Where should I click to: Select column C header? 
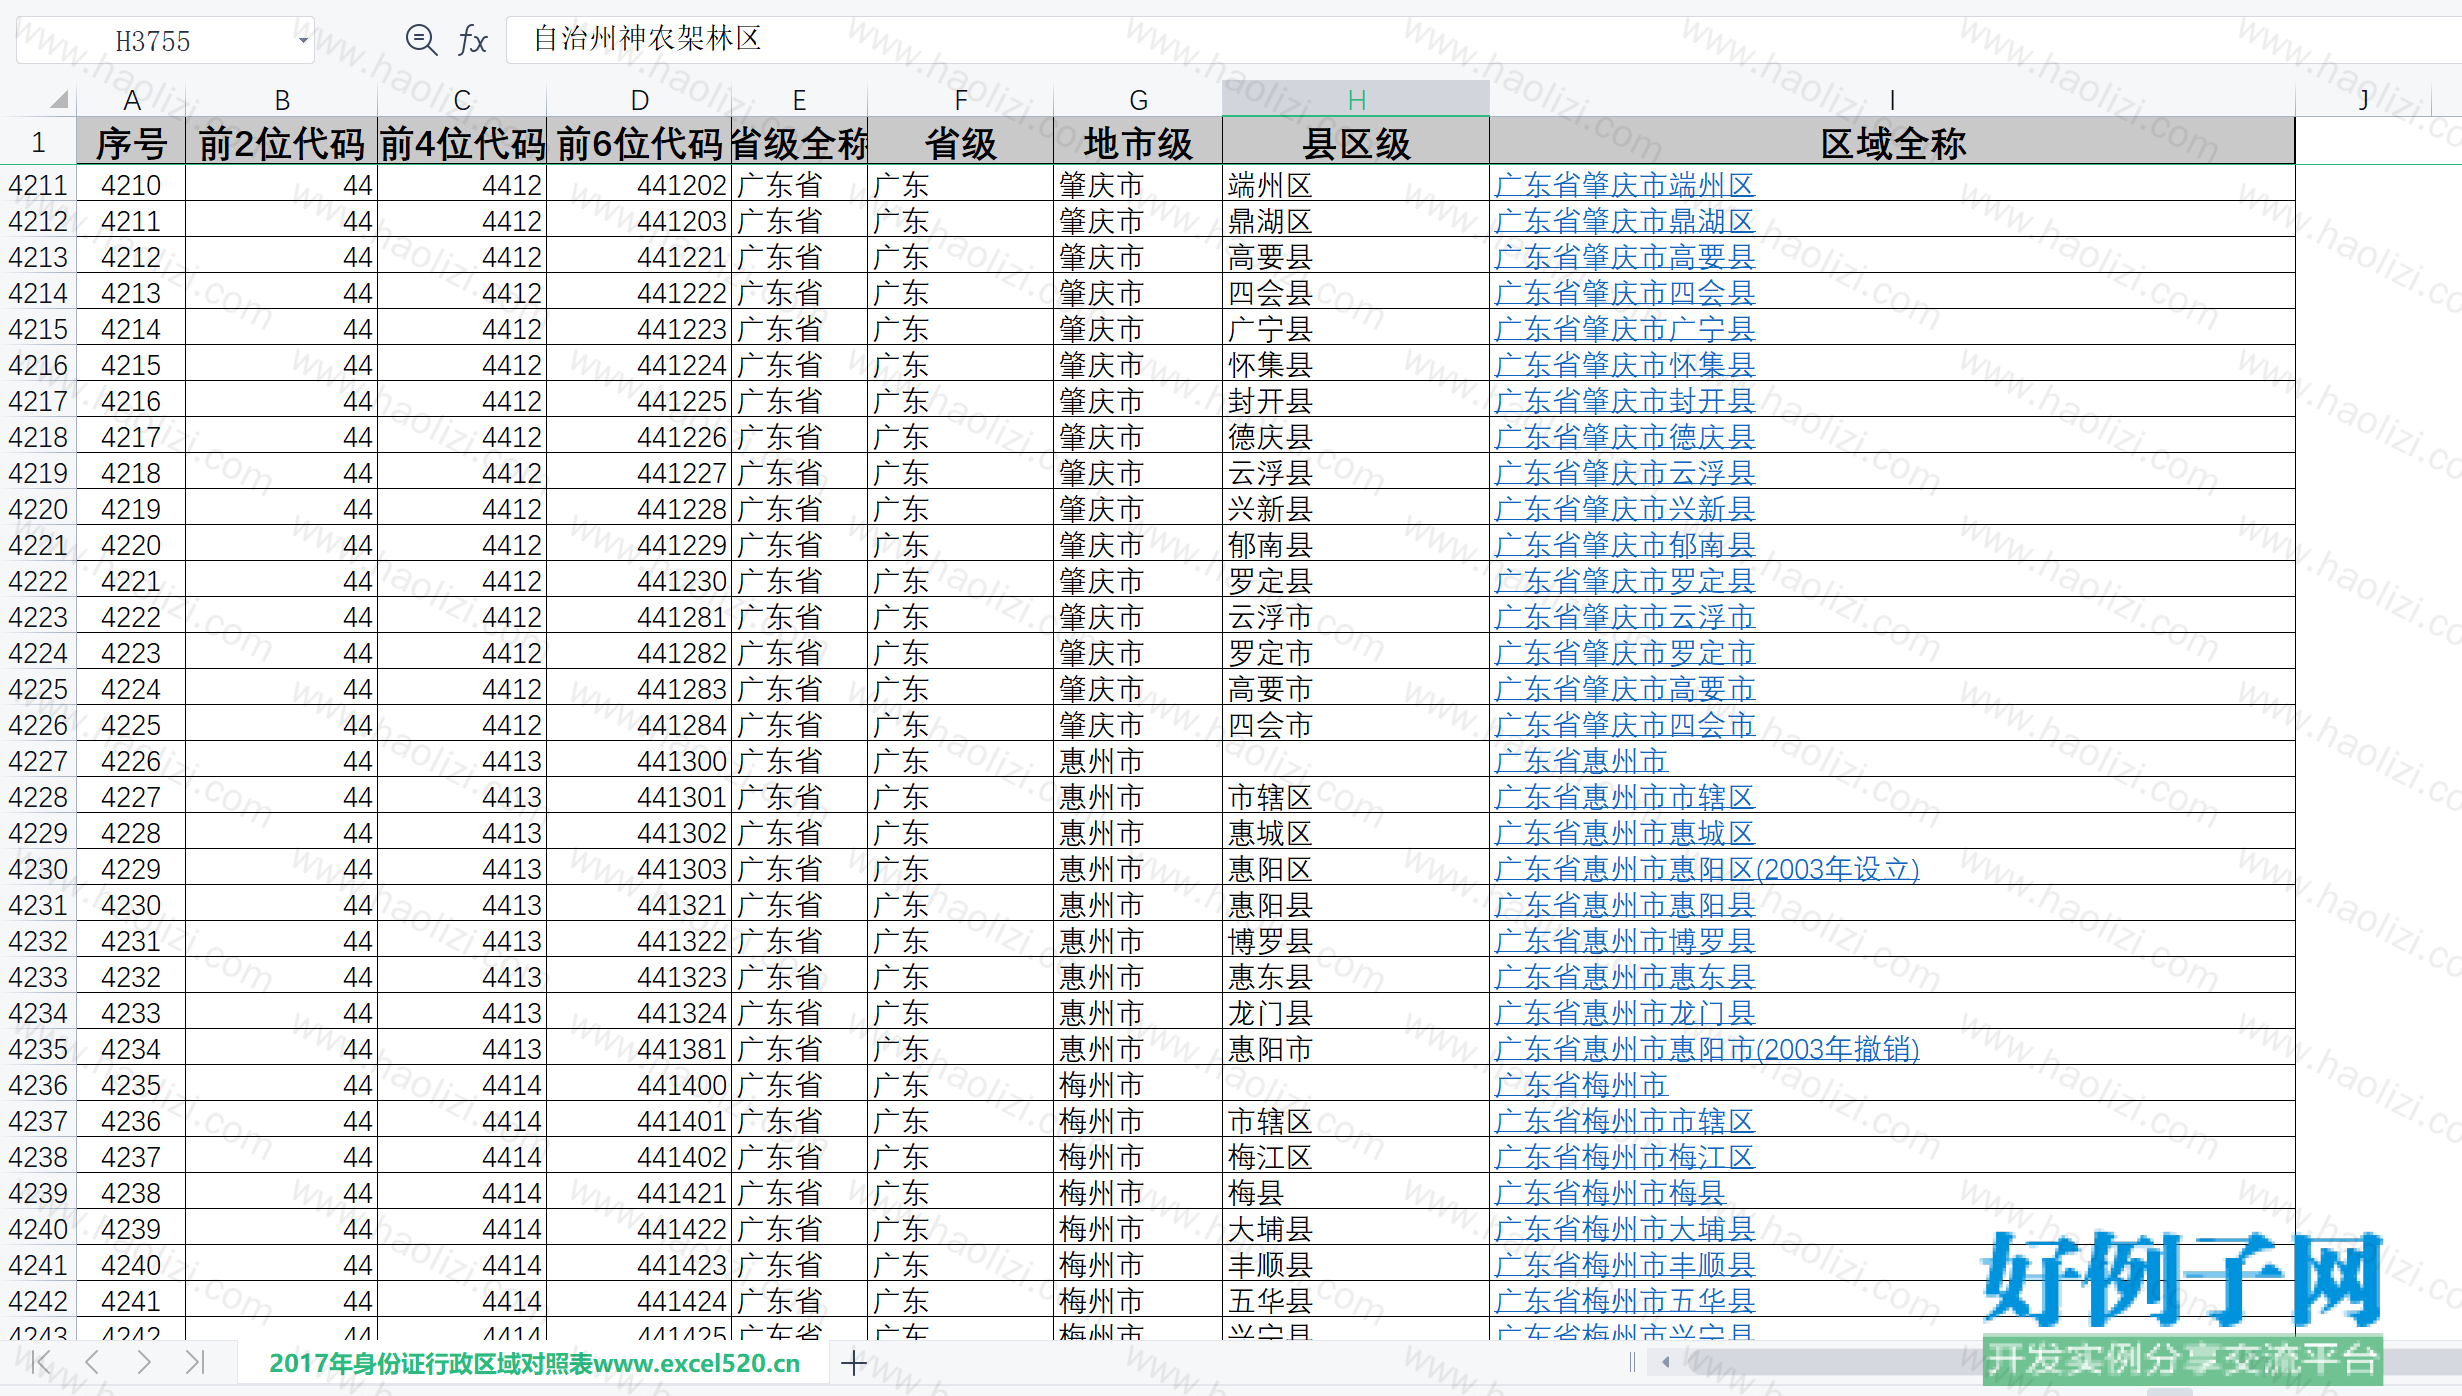[x=462, y=100]
